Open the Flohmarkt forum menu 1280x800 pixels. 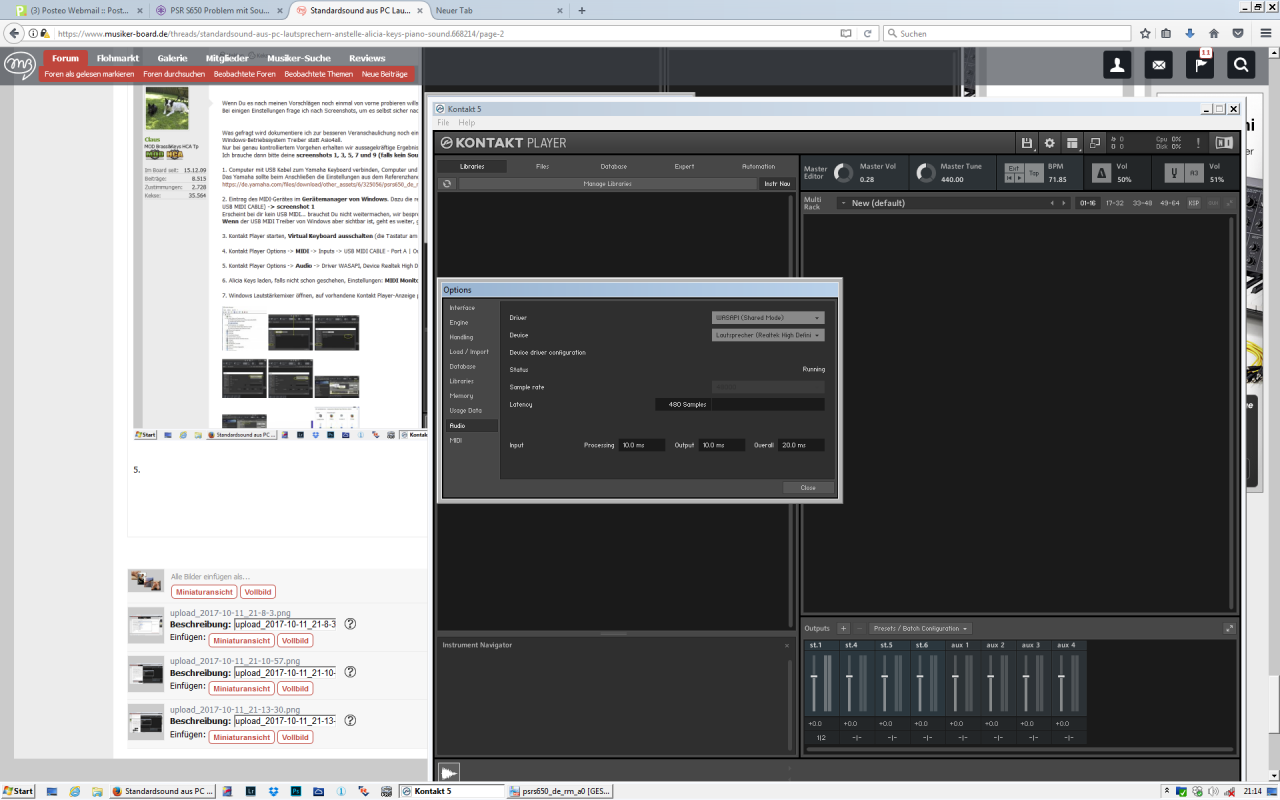118,58
